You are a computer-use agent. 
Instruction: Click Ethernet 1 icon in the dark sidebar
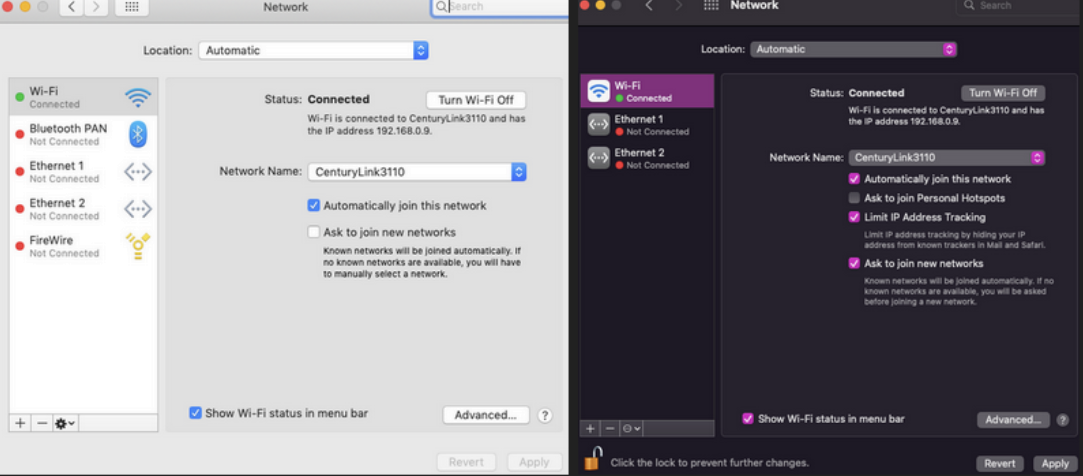(598, 124)
